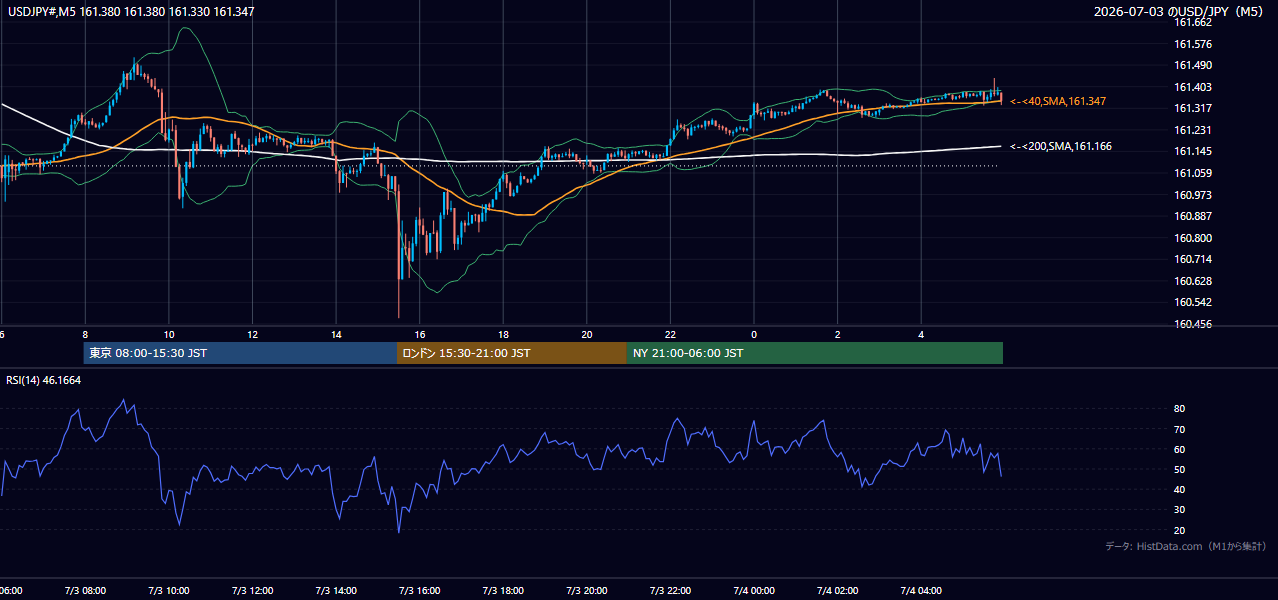
Task: Click the 160.456 price axis label
Action: [1193, 324]
